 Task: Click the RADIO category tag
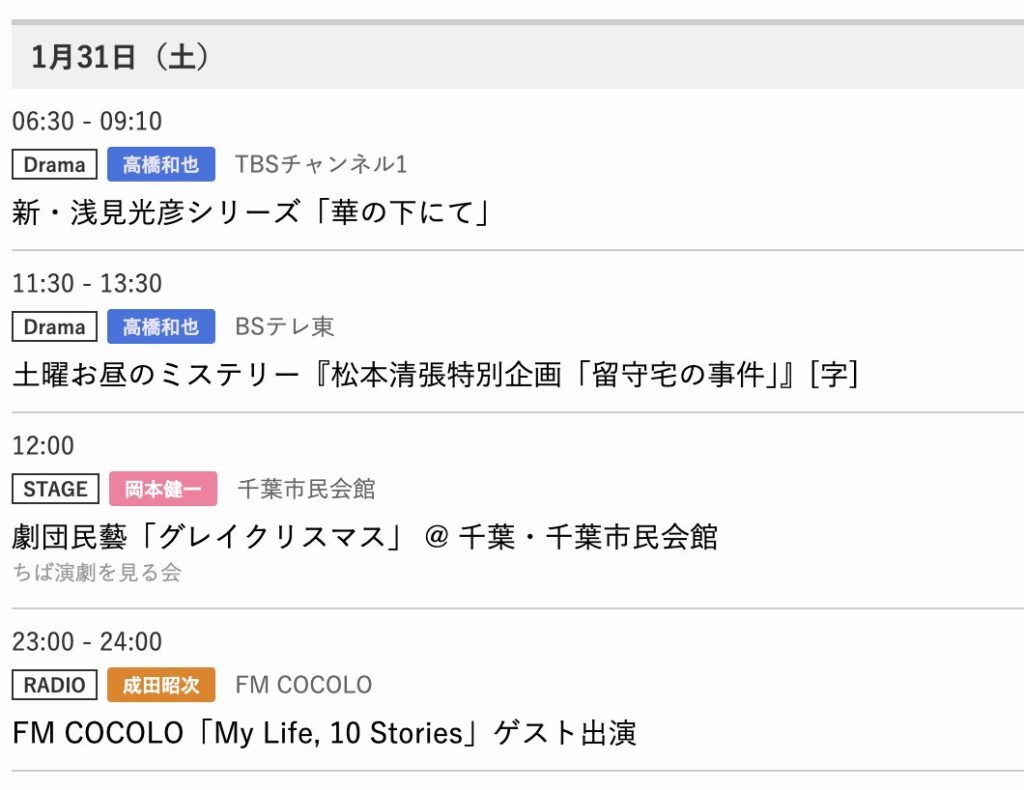pyautogui.click(x=56, y=685)
